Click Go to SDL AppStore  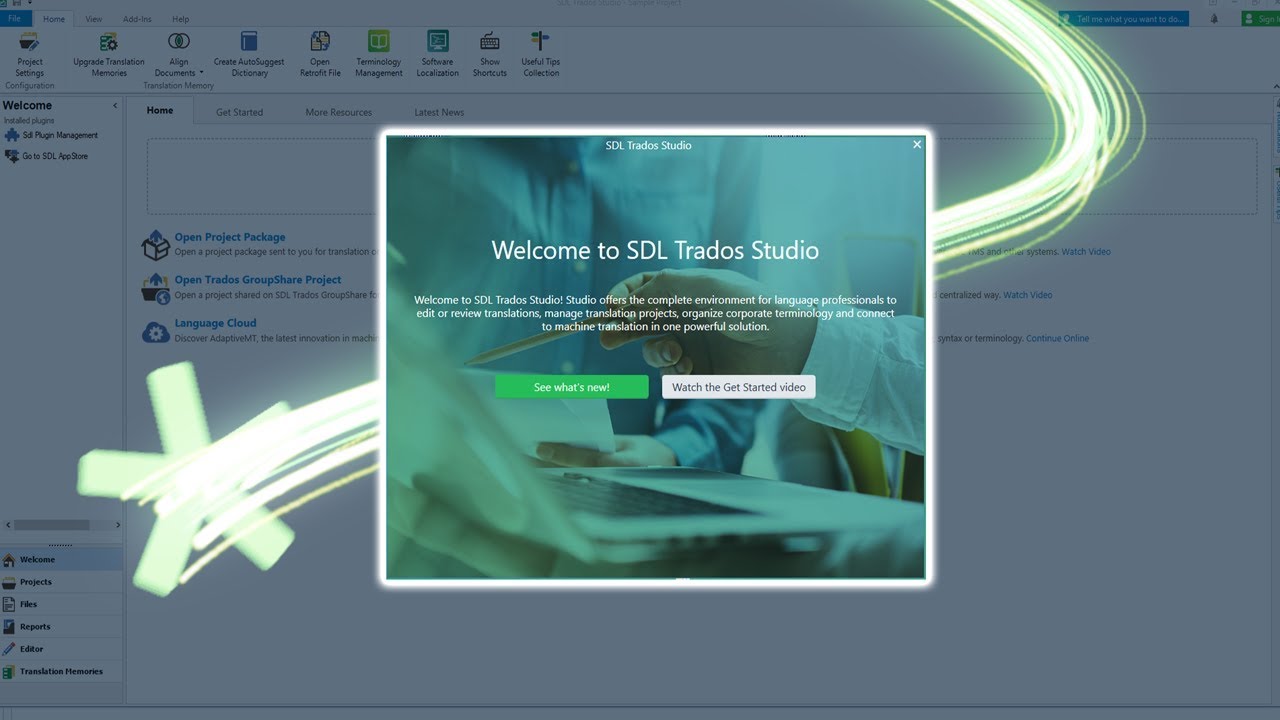coord(46,156)
